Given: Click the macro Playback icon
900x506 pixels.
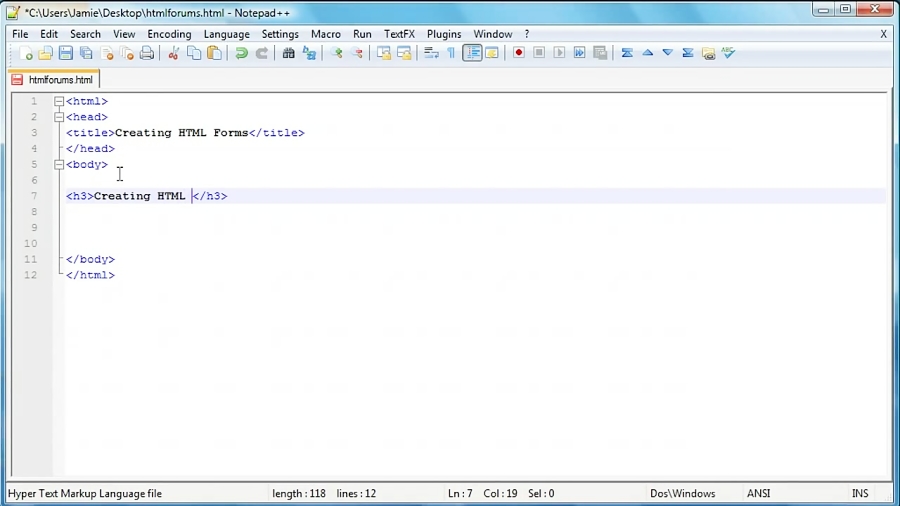Looking at the screenshot, I should (559, 53).
